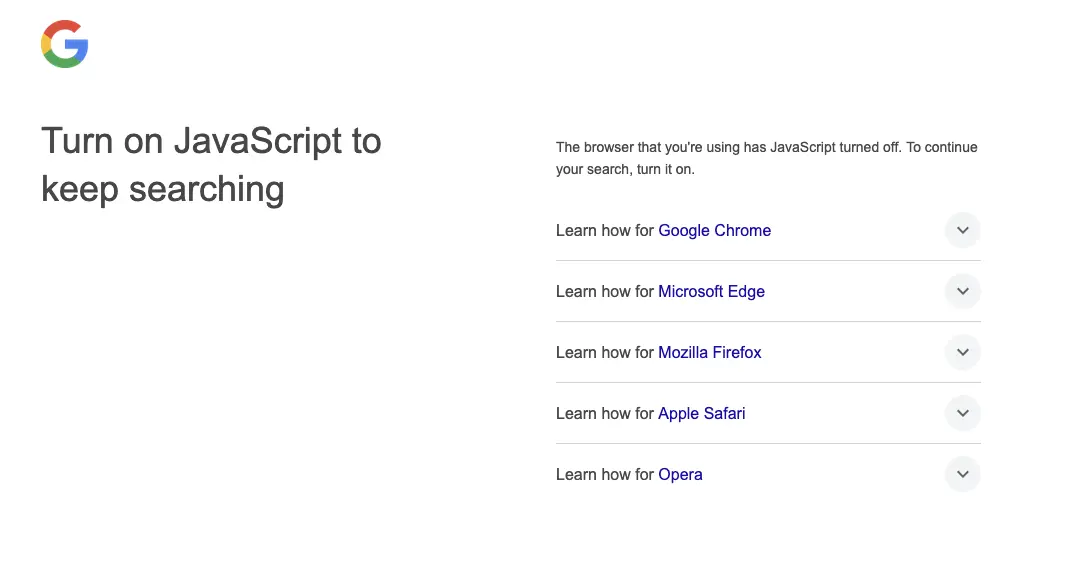Click "Learn how for" text in Edge row
1078x569 pixels.
(x=604, y=291)
